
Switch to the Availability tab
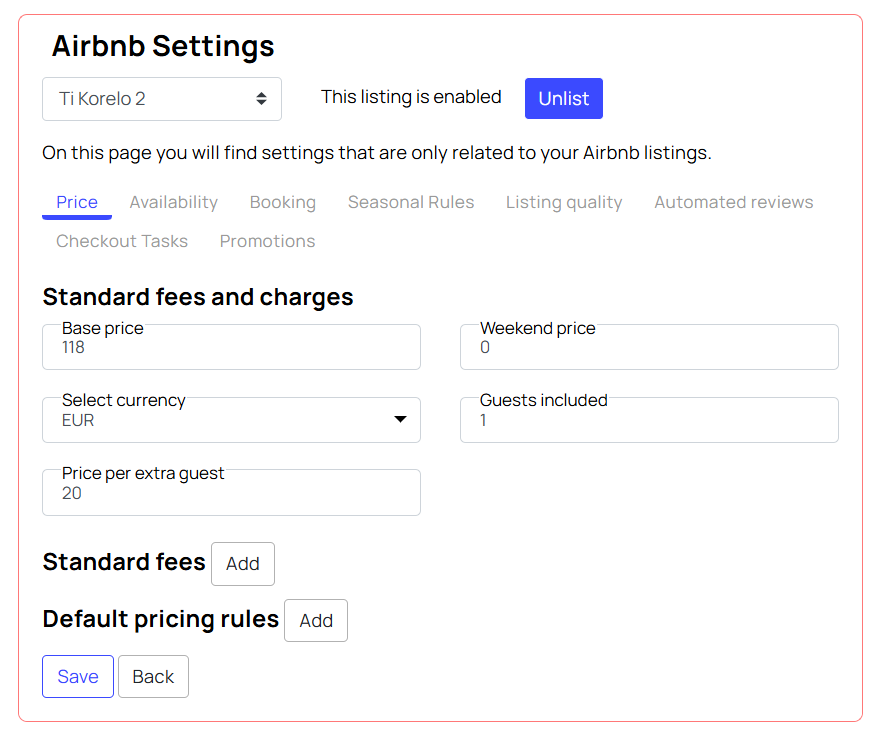click(x=174, y=202)
